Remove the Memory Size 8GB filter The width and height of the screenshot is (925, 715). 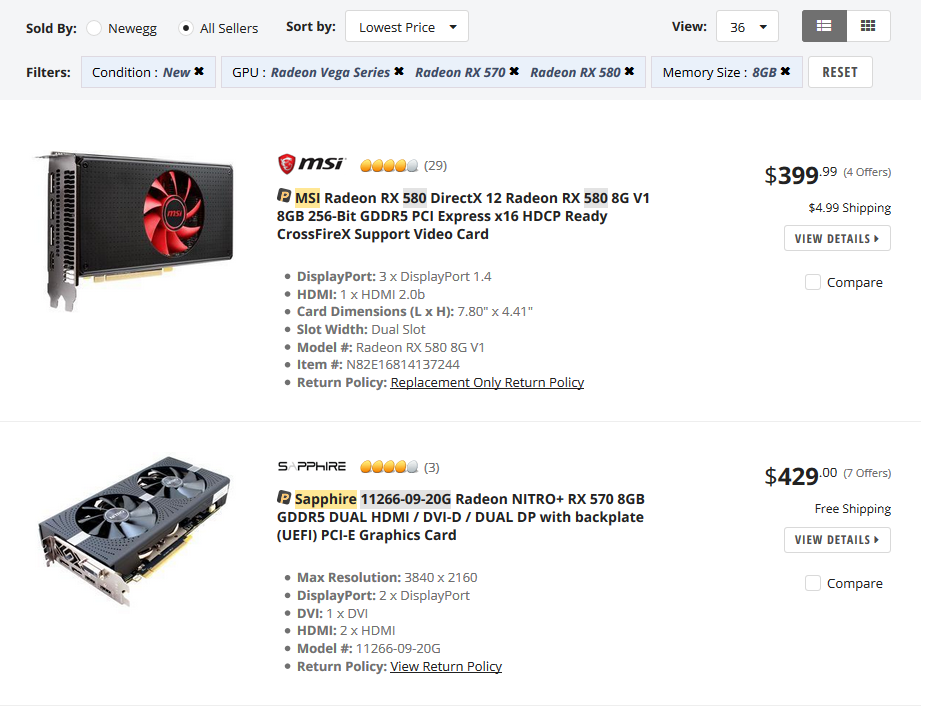(x=786, y=72)
